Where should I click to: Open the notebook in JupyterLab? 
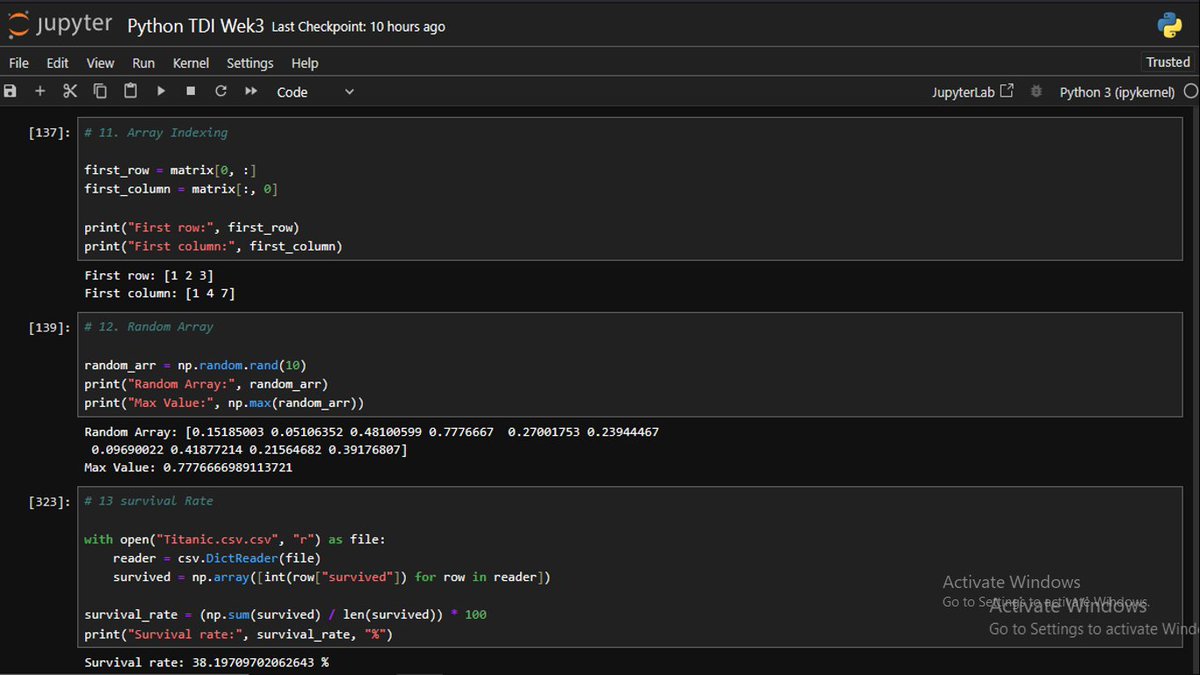click(x=973, y=92)
